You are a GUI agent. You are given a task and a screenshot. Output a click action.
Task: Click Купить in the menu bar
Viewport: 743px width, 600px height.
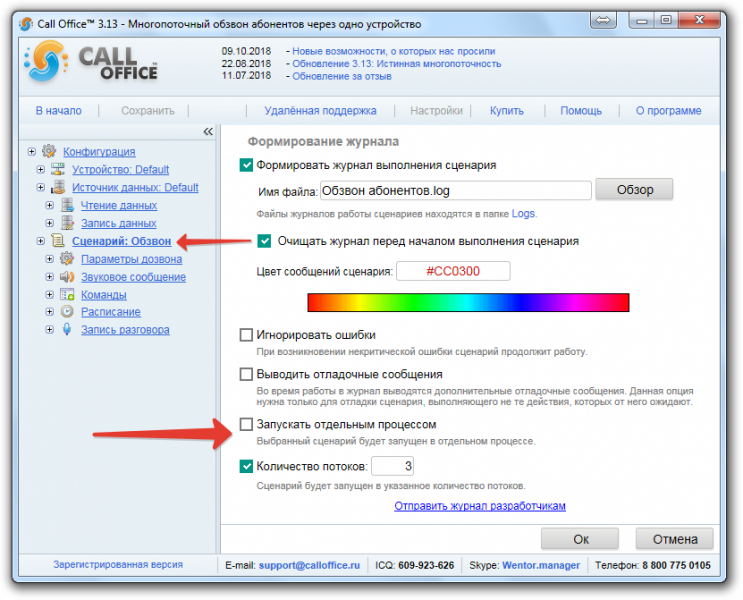click(x=507, y=110)
